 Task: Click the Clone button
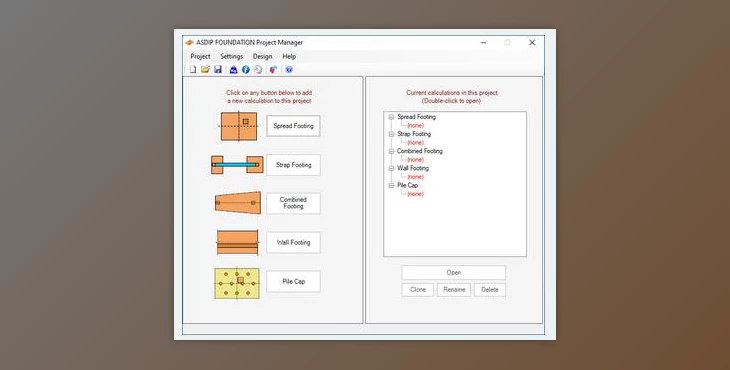[418, 289]
